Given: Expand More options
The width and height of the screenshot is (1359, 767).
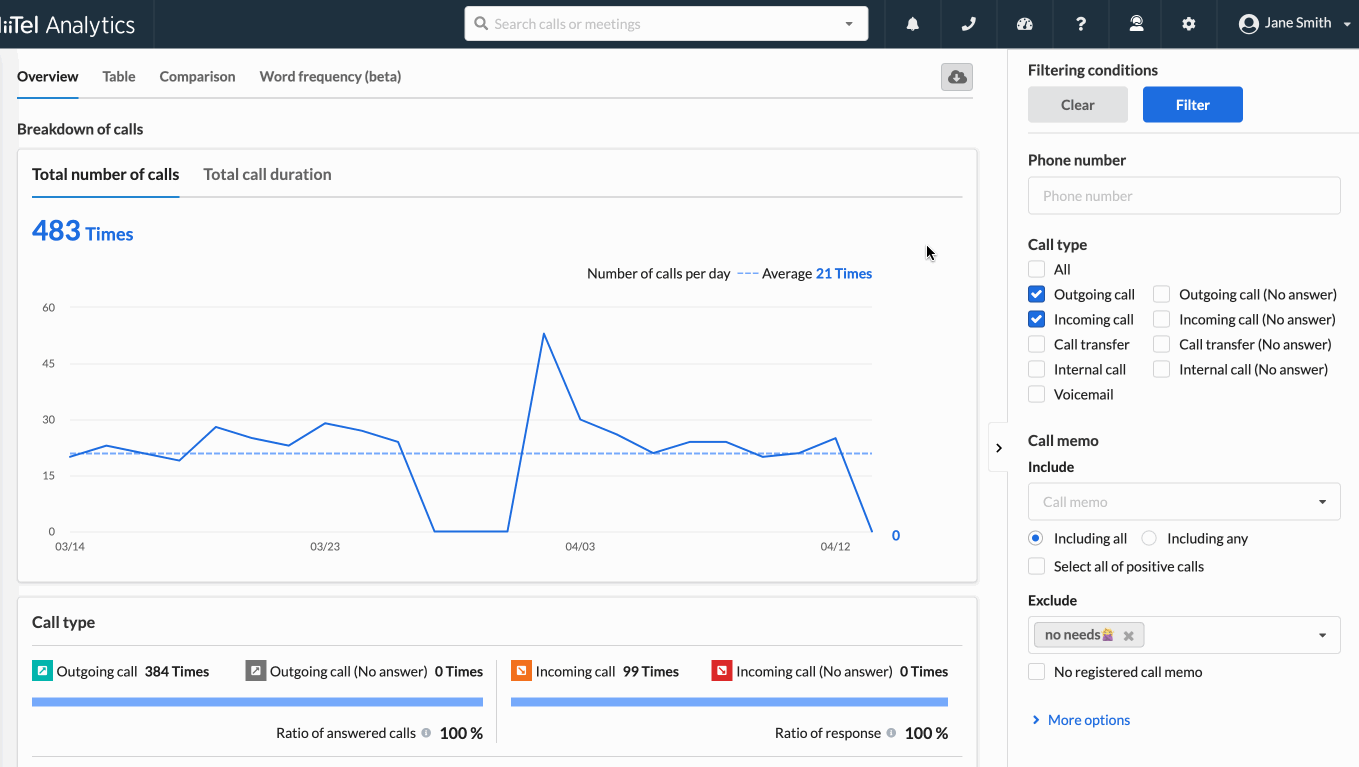Looking at the screenshot, I should coord(1080,720).
